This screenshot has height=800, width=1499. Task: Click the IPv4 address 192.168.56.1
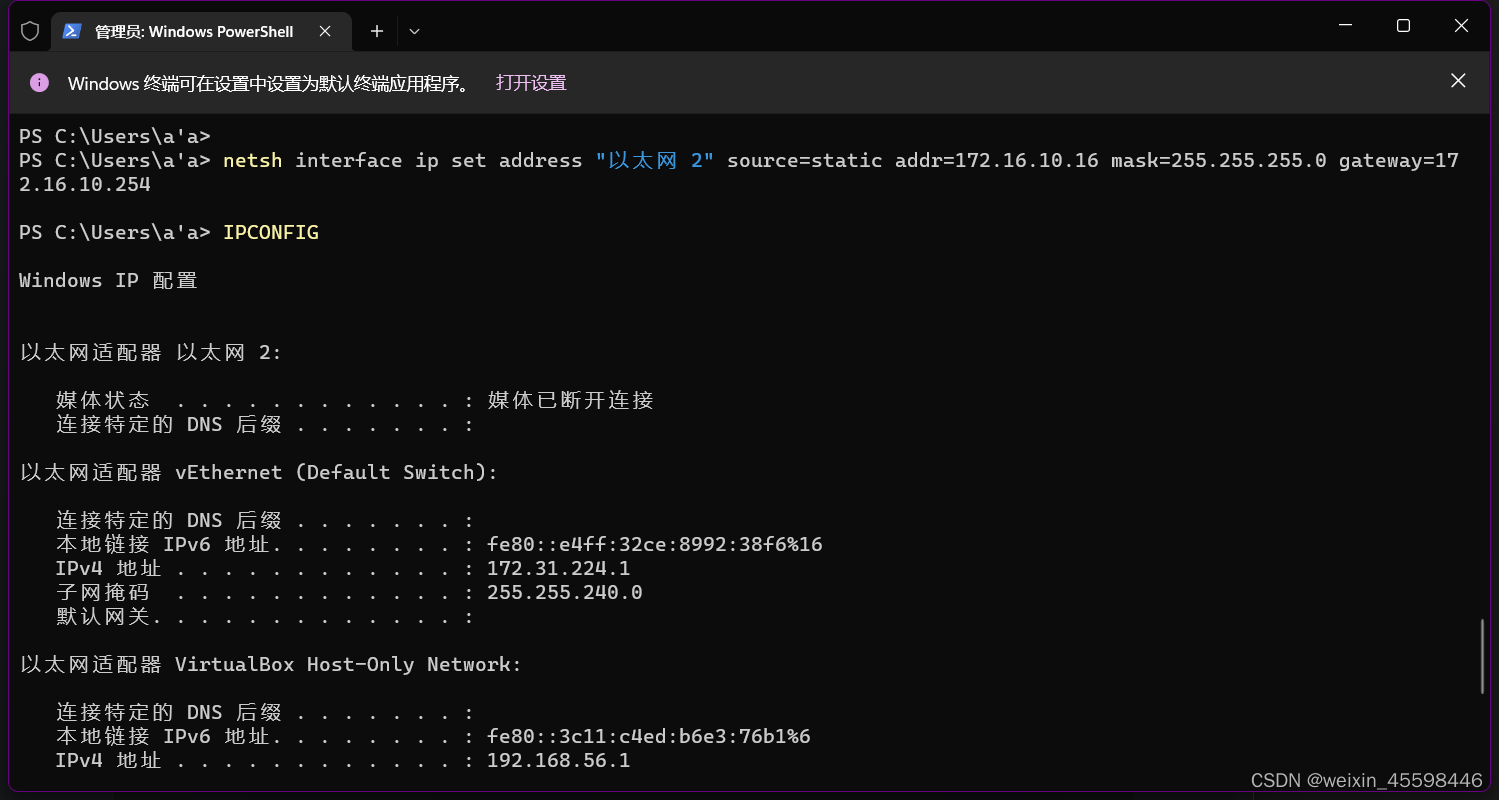pyautogui.click(x=559, y=760)
